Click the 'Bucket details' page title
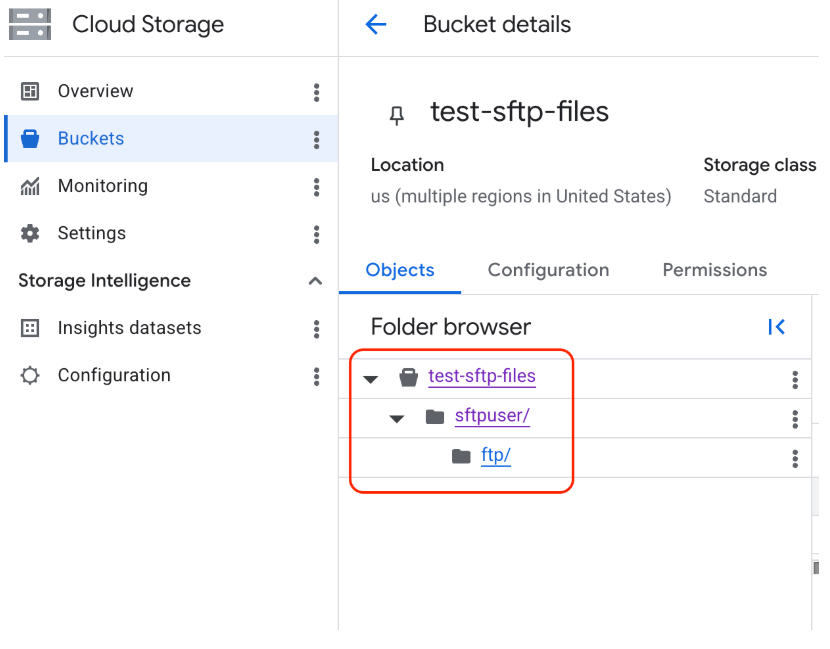 (x=497, y=24)
